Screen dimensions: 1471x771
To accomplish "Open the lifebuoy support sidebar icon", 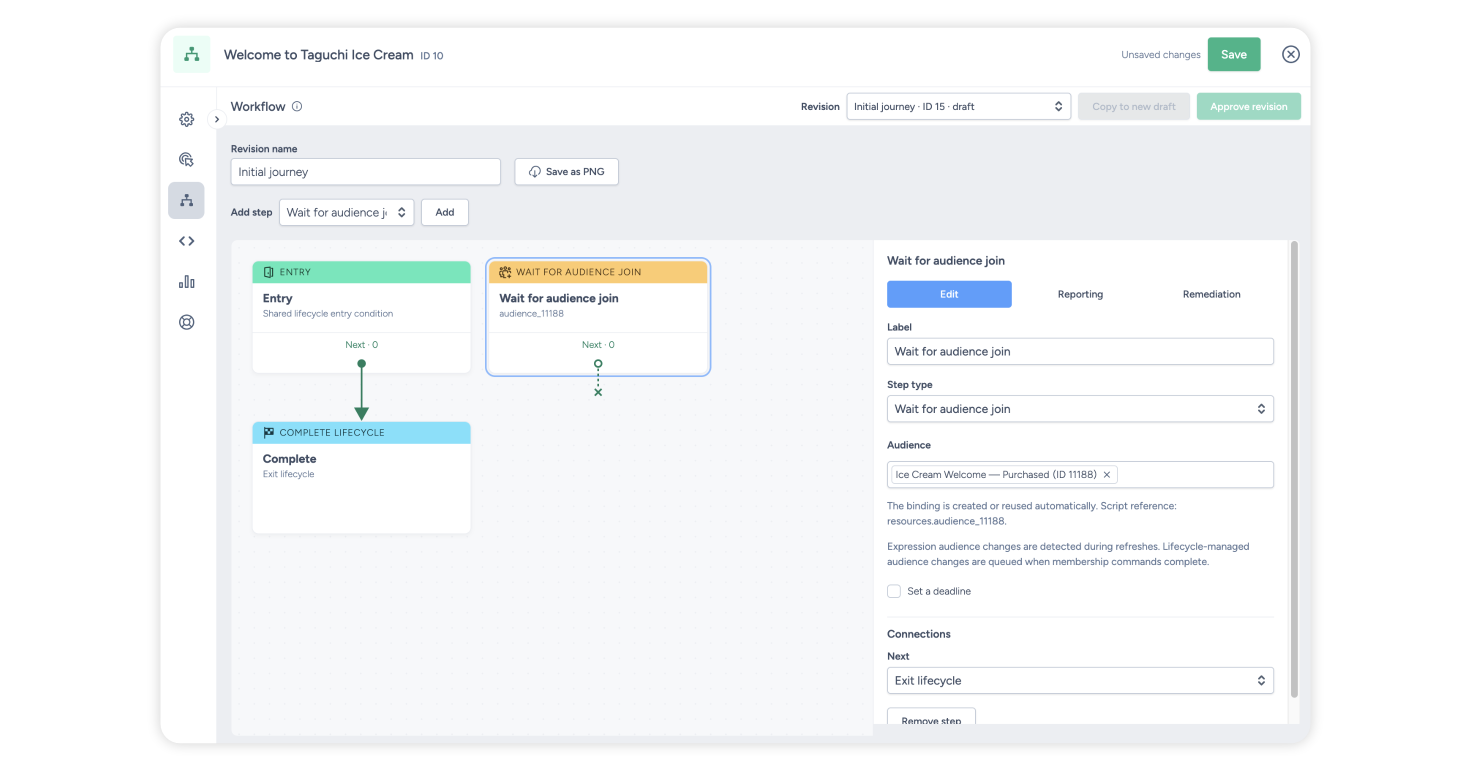I will pos(186,322).
